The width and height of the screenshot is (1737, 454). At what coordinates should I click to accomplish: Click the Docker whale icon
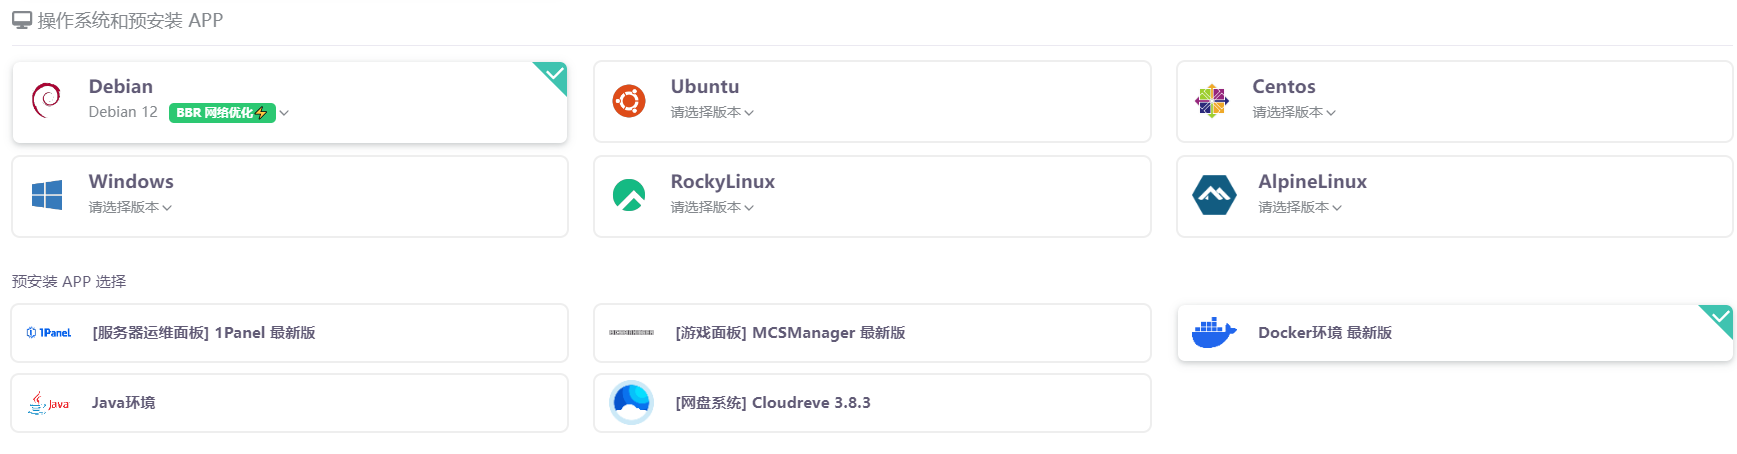[1214, 333]
